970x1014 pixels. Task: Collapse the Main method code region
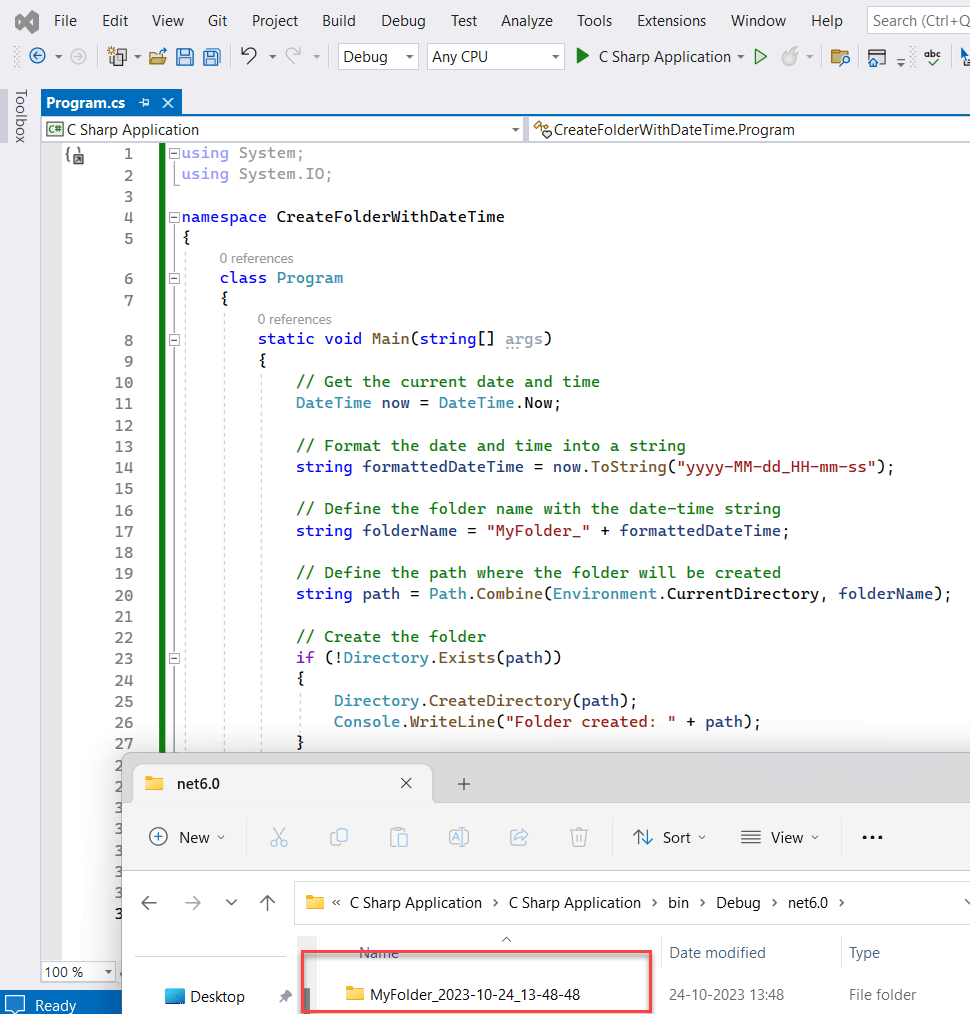[x=174, y=338]
